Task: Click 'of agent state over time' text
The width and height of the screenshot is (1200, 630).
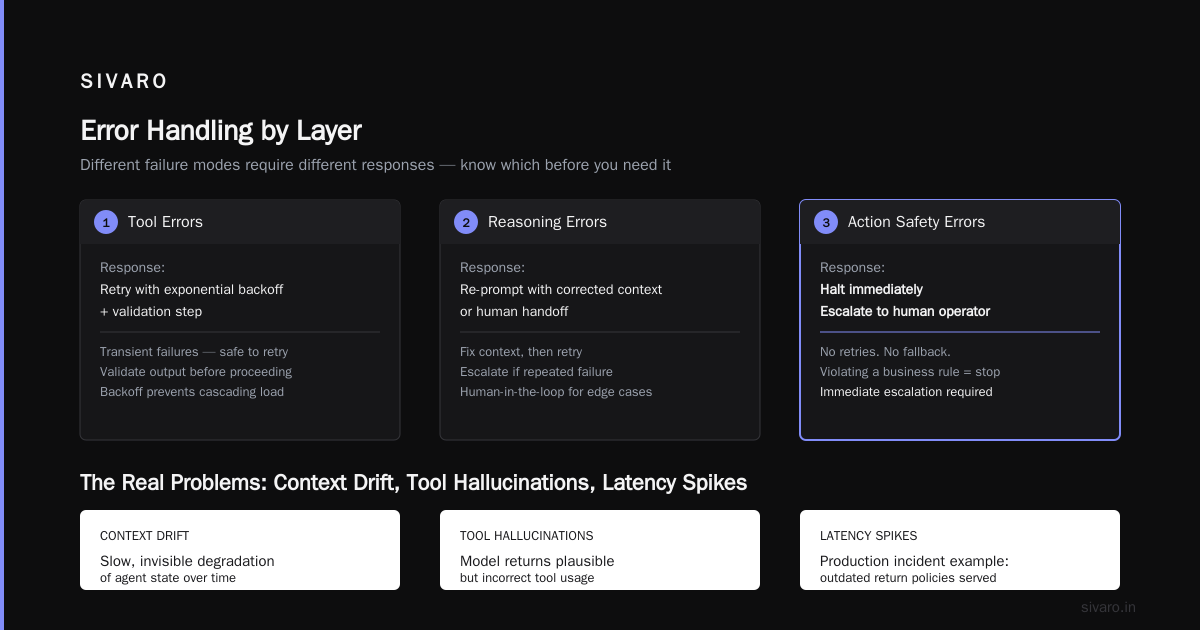Action: pyautogui.click(x=168, y=578)
